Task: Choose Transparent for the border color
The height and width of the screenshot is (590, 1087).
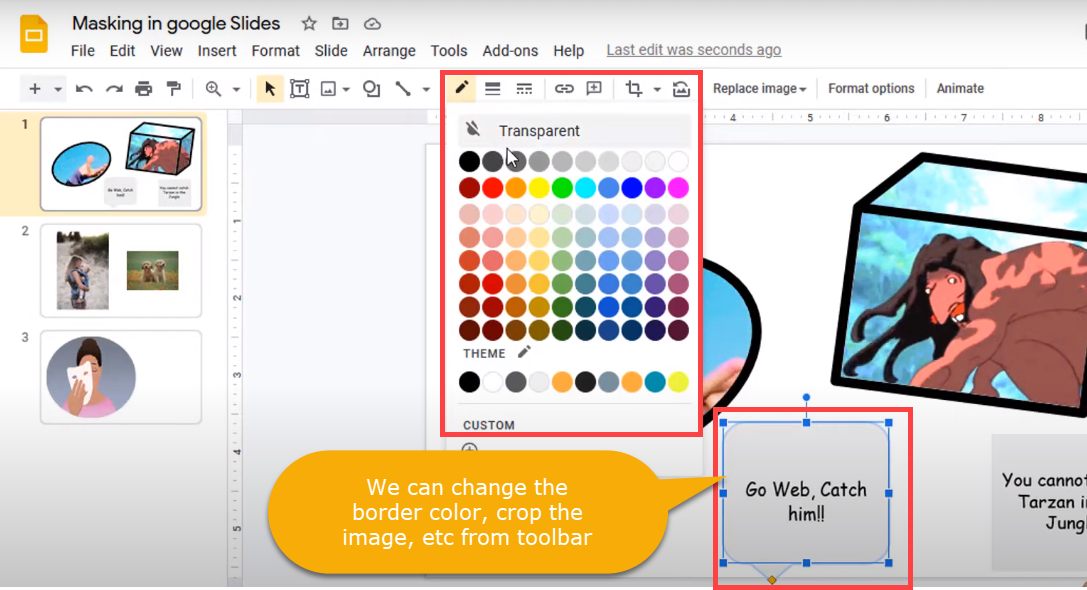Action: (540, 130)
